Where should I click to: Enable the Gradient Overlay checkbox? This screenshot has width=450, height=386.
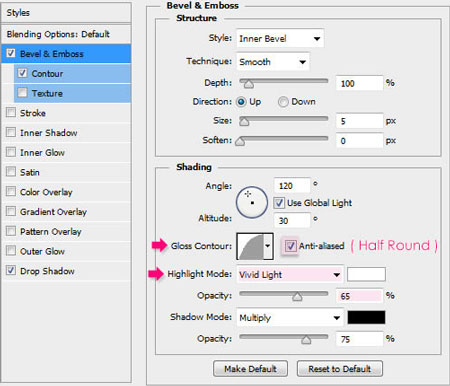coord(11,211)
